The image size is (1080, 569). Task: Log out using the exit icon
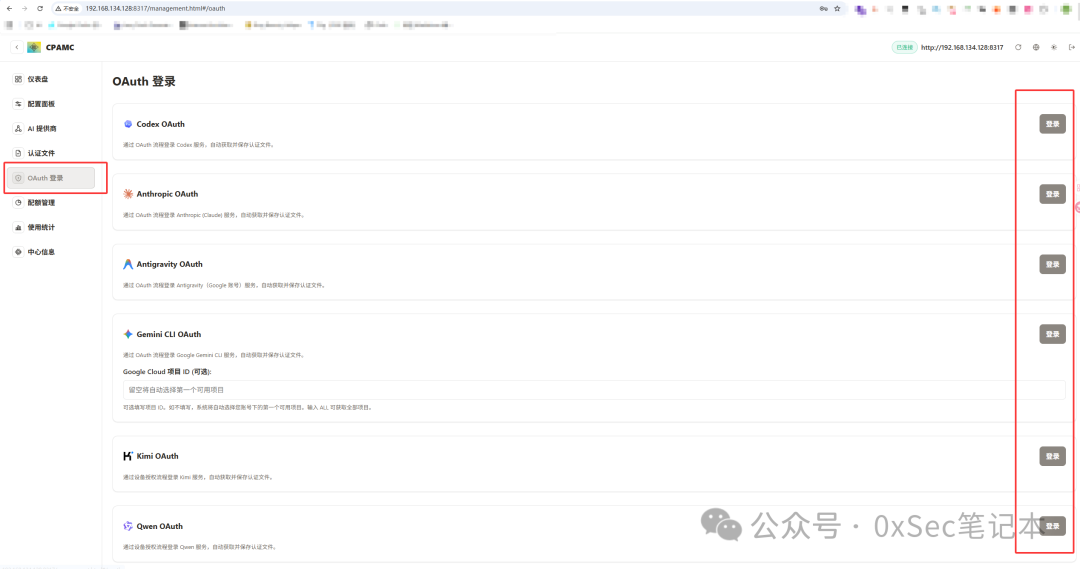click(x=1072, y=48)
